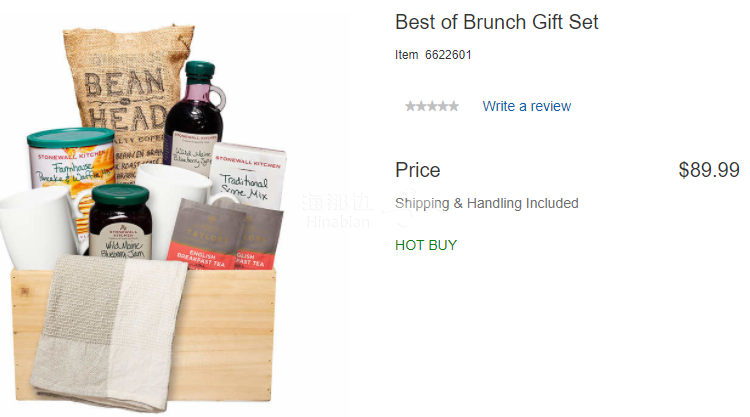
Task: Click the Traditional Scone Mix box
Action: tap(249, 175)
